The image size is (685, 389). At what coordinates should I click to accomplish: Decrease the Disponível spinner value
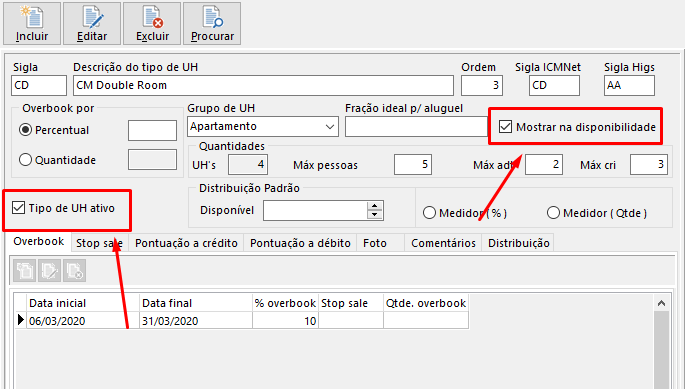coord(375,215)
